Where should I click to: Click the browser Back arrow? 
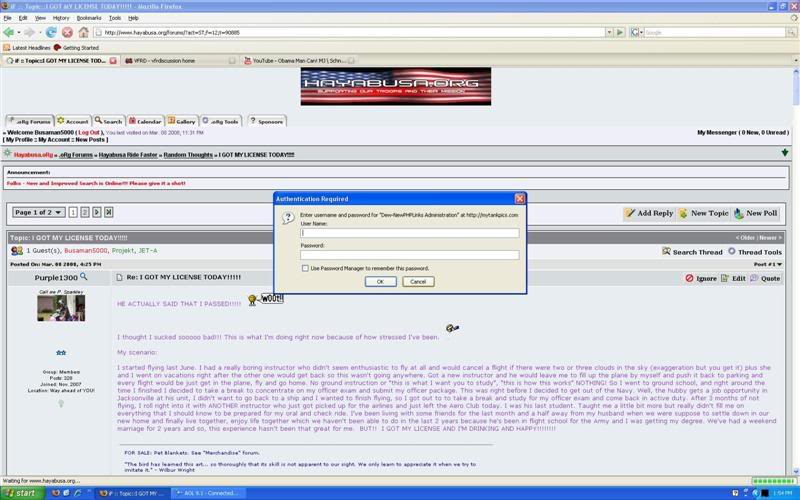point(9,32)
